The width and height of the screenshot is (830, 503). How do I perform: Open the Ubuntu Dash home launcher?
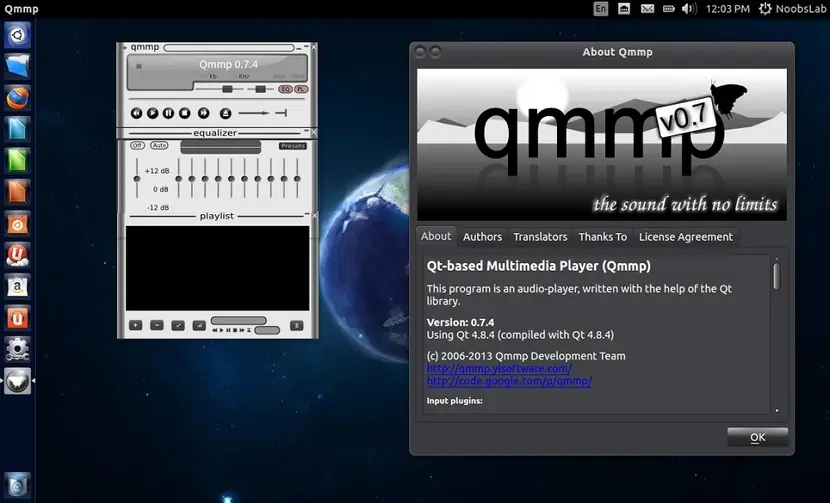tap(17, 35)
